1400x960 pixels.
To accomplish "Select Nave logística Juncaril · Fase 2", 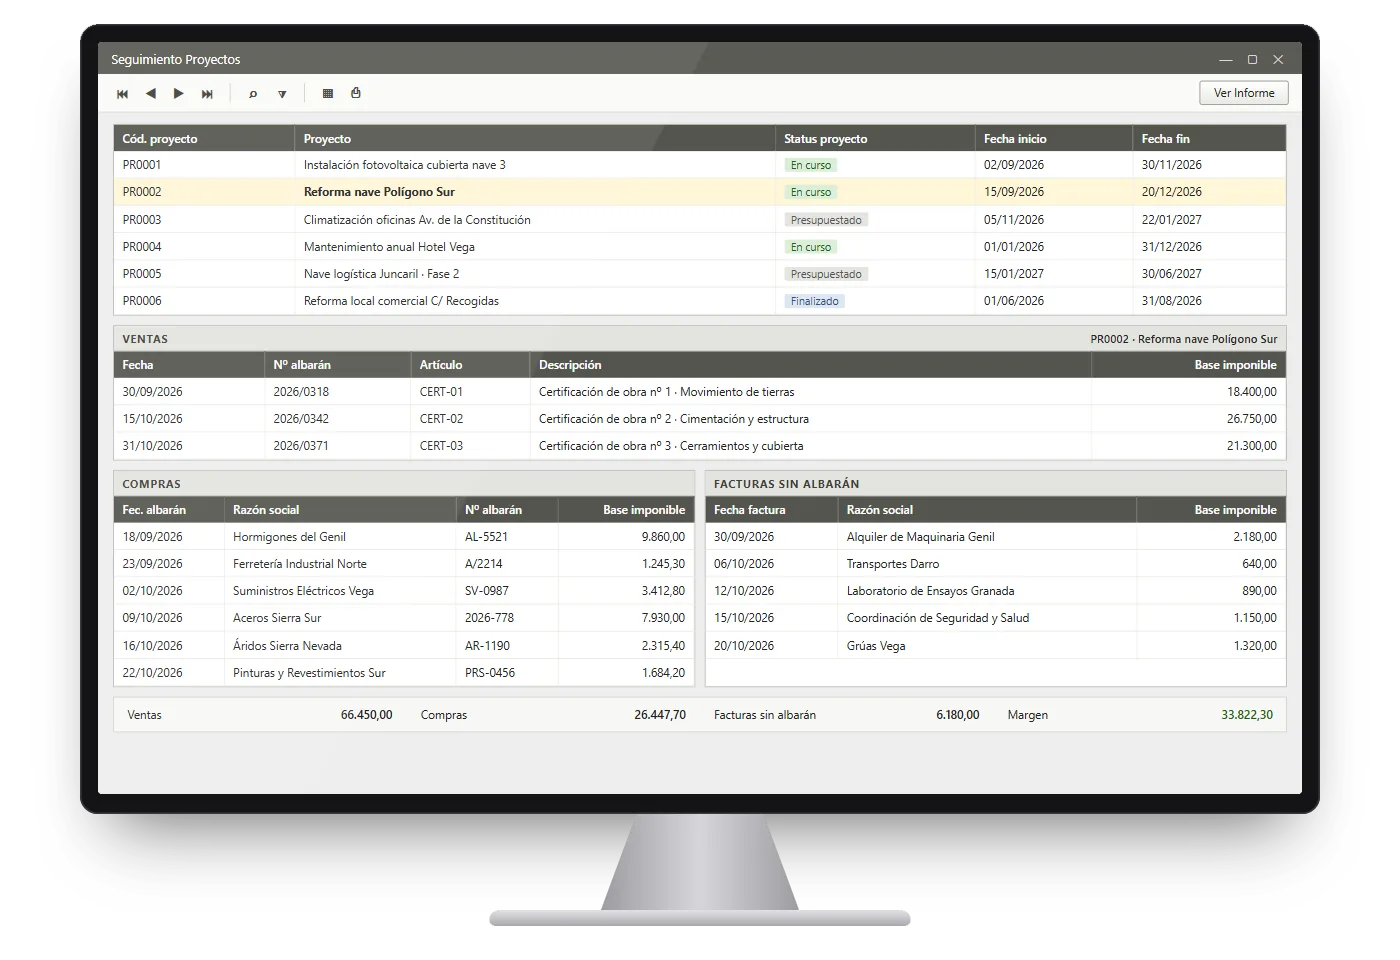I will pyautogui.click(x=700, y=274).
